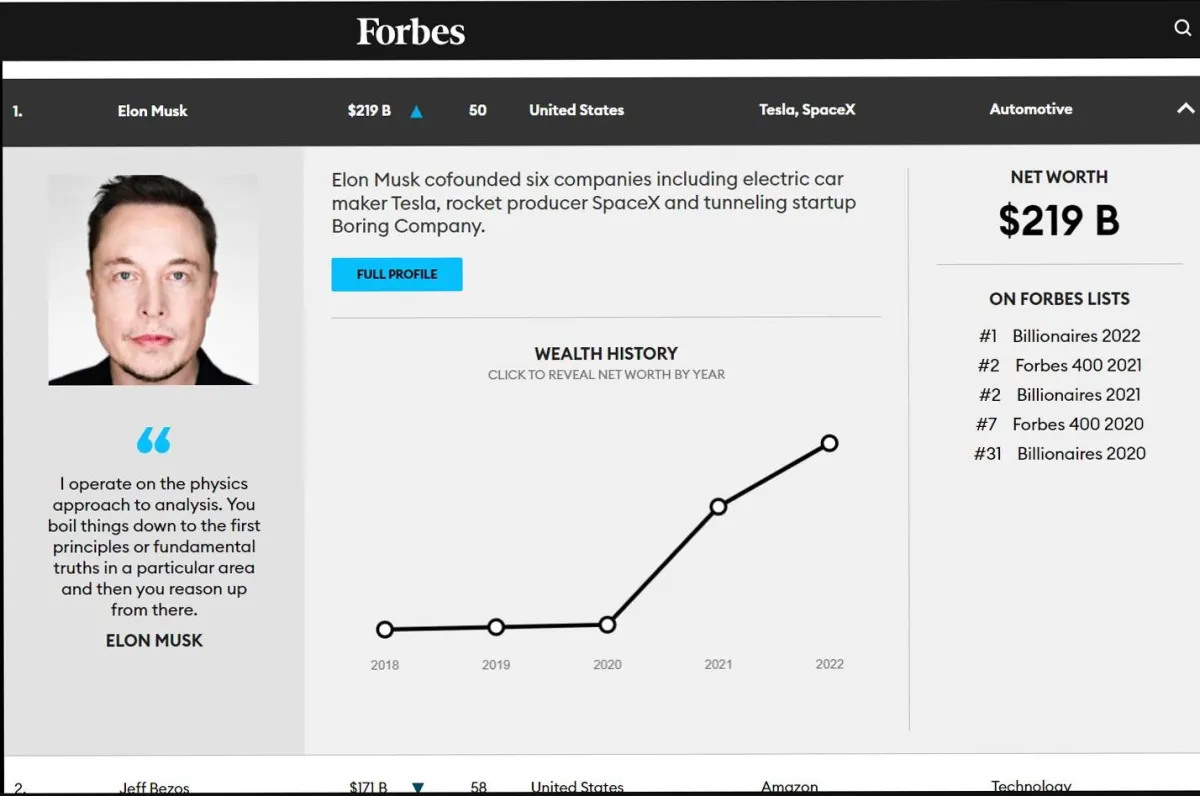Reveal net worth at 2019 data point
1200x796 pixels.
pos(496,627)
